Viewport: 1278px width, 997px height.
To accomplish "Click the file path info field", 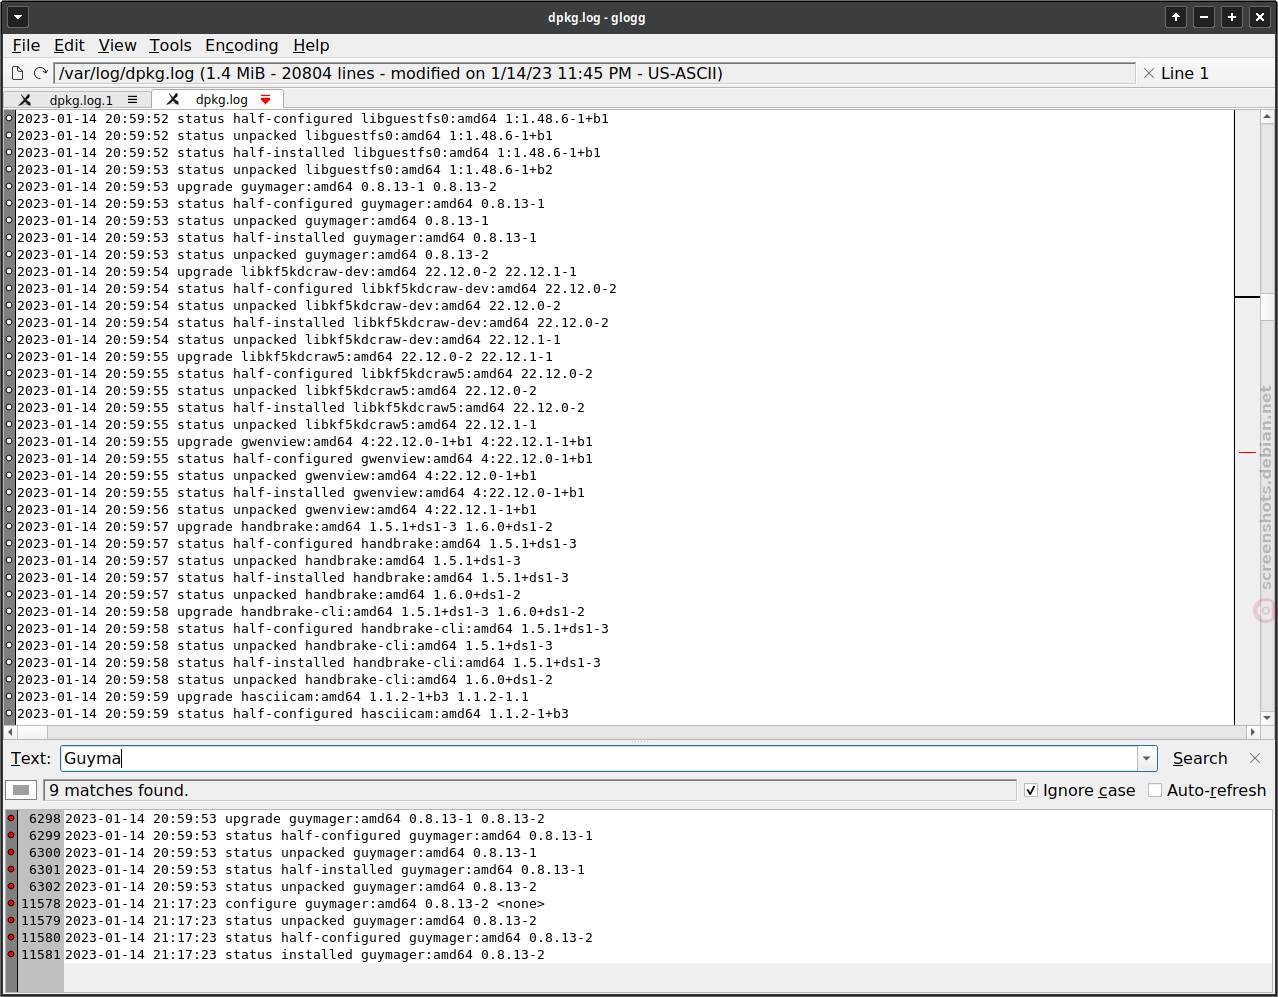I will [594, 73].
